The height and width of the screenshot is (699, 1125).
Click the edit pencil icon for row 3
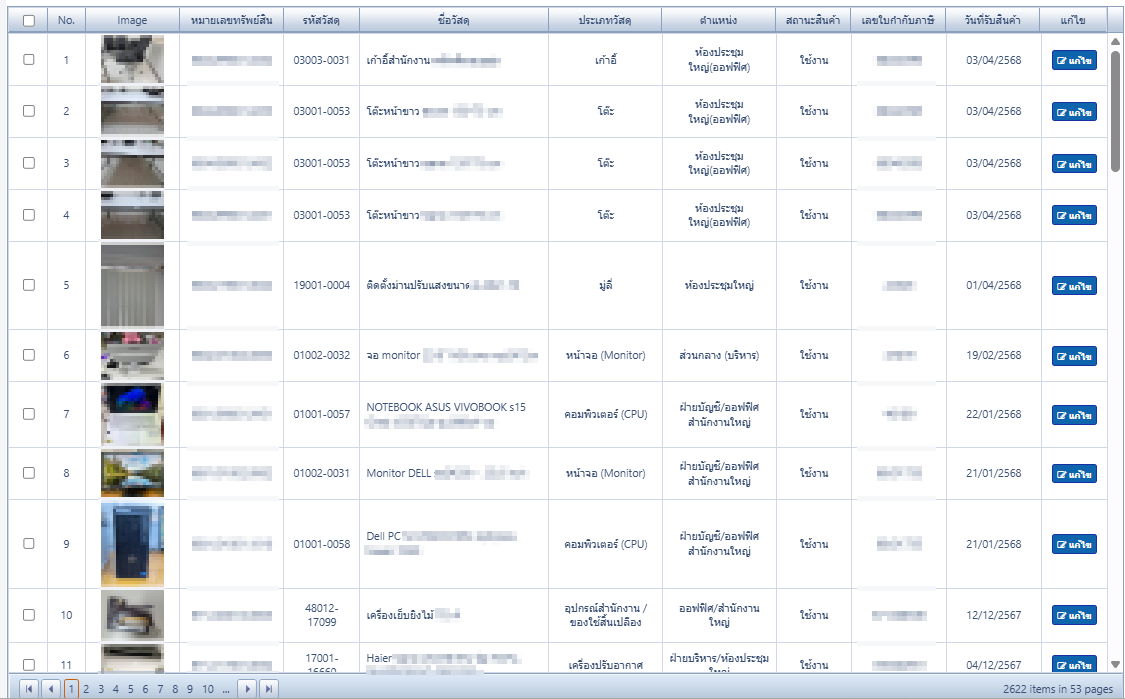(1061, 162)
